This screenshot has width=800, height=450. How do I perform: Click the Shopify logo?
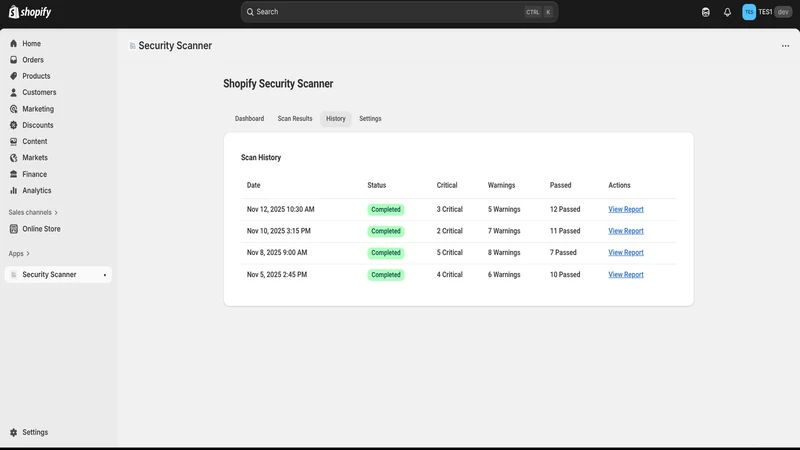tap(30, 12)
